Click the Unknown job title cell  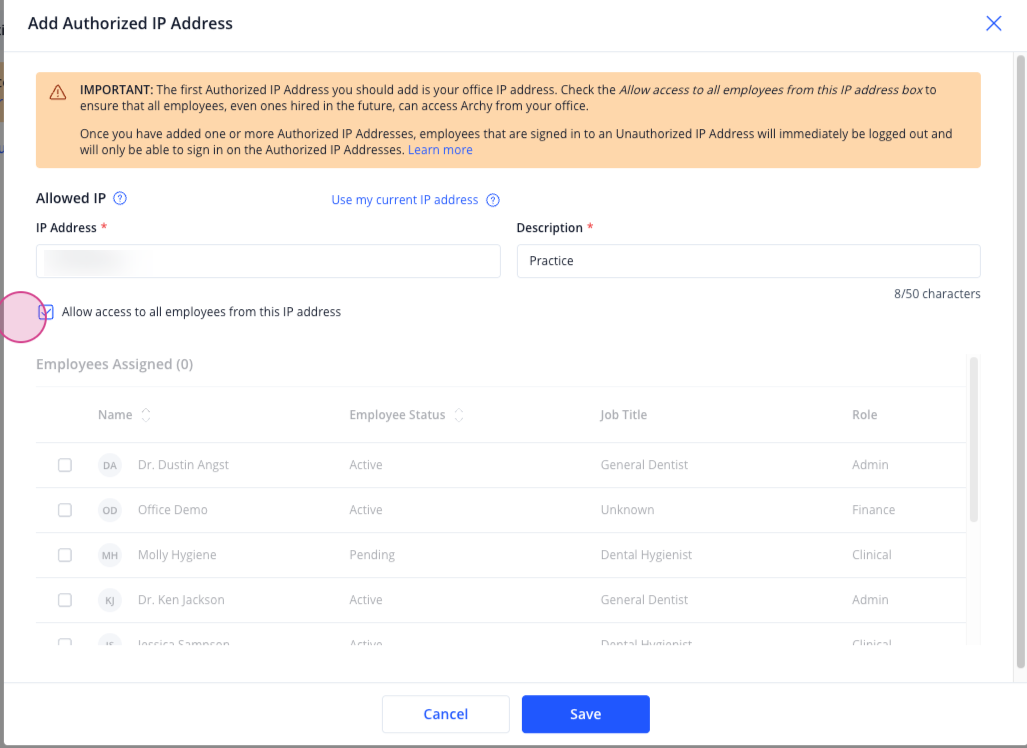pos(627,510)
